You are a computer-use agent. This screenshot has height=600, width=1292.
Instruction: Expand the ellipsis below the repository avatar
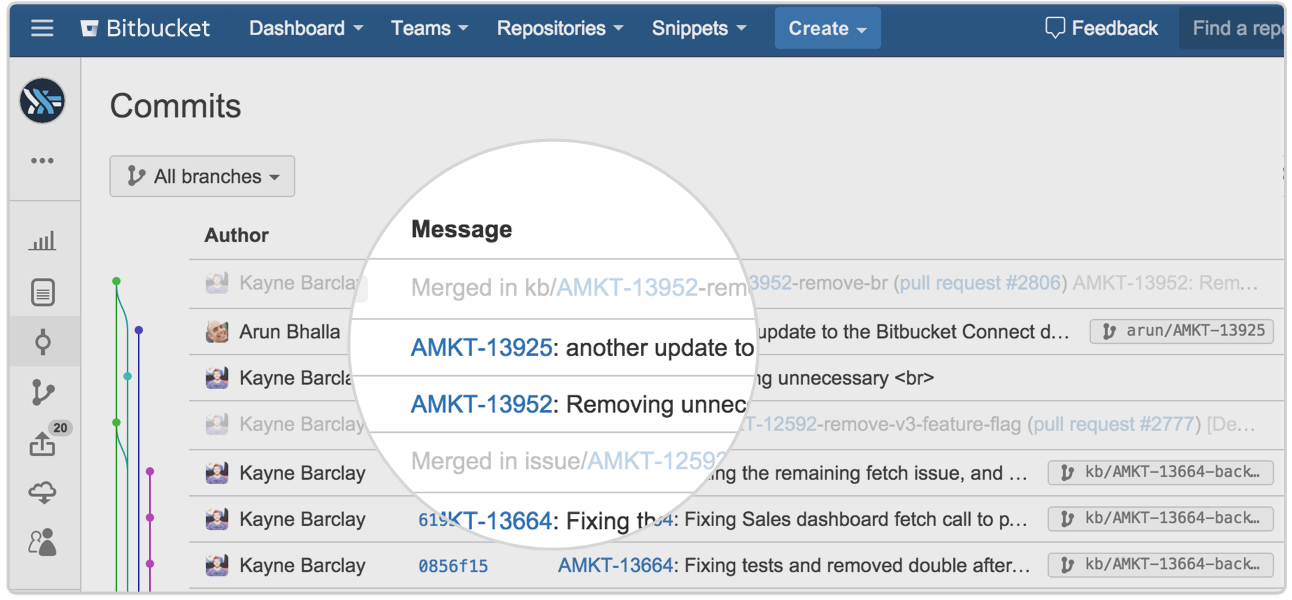(44, 160)
